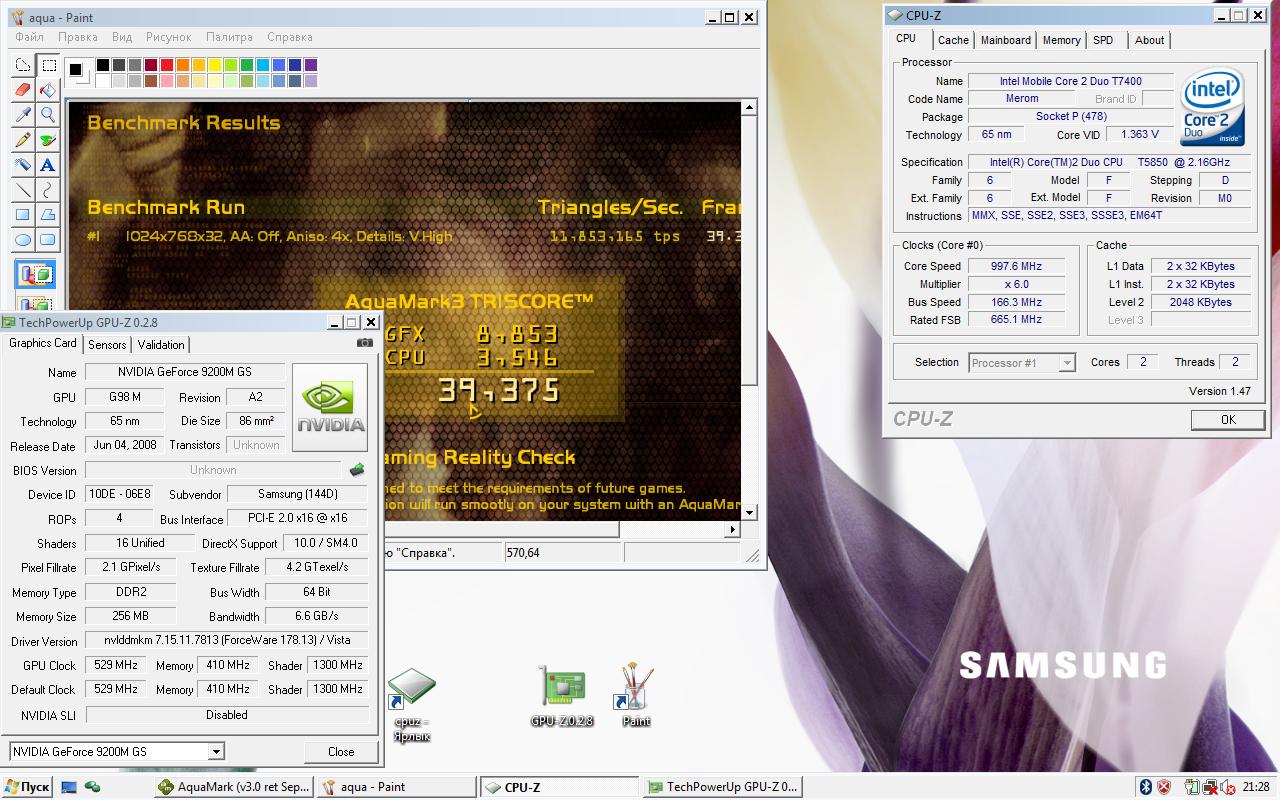
Task: Select the Ellipse shape tool
Action: [23, 239]
